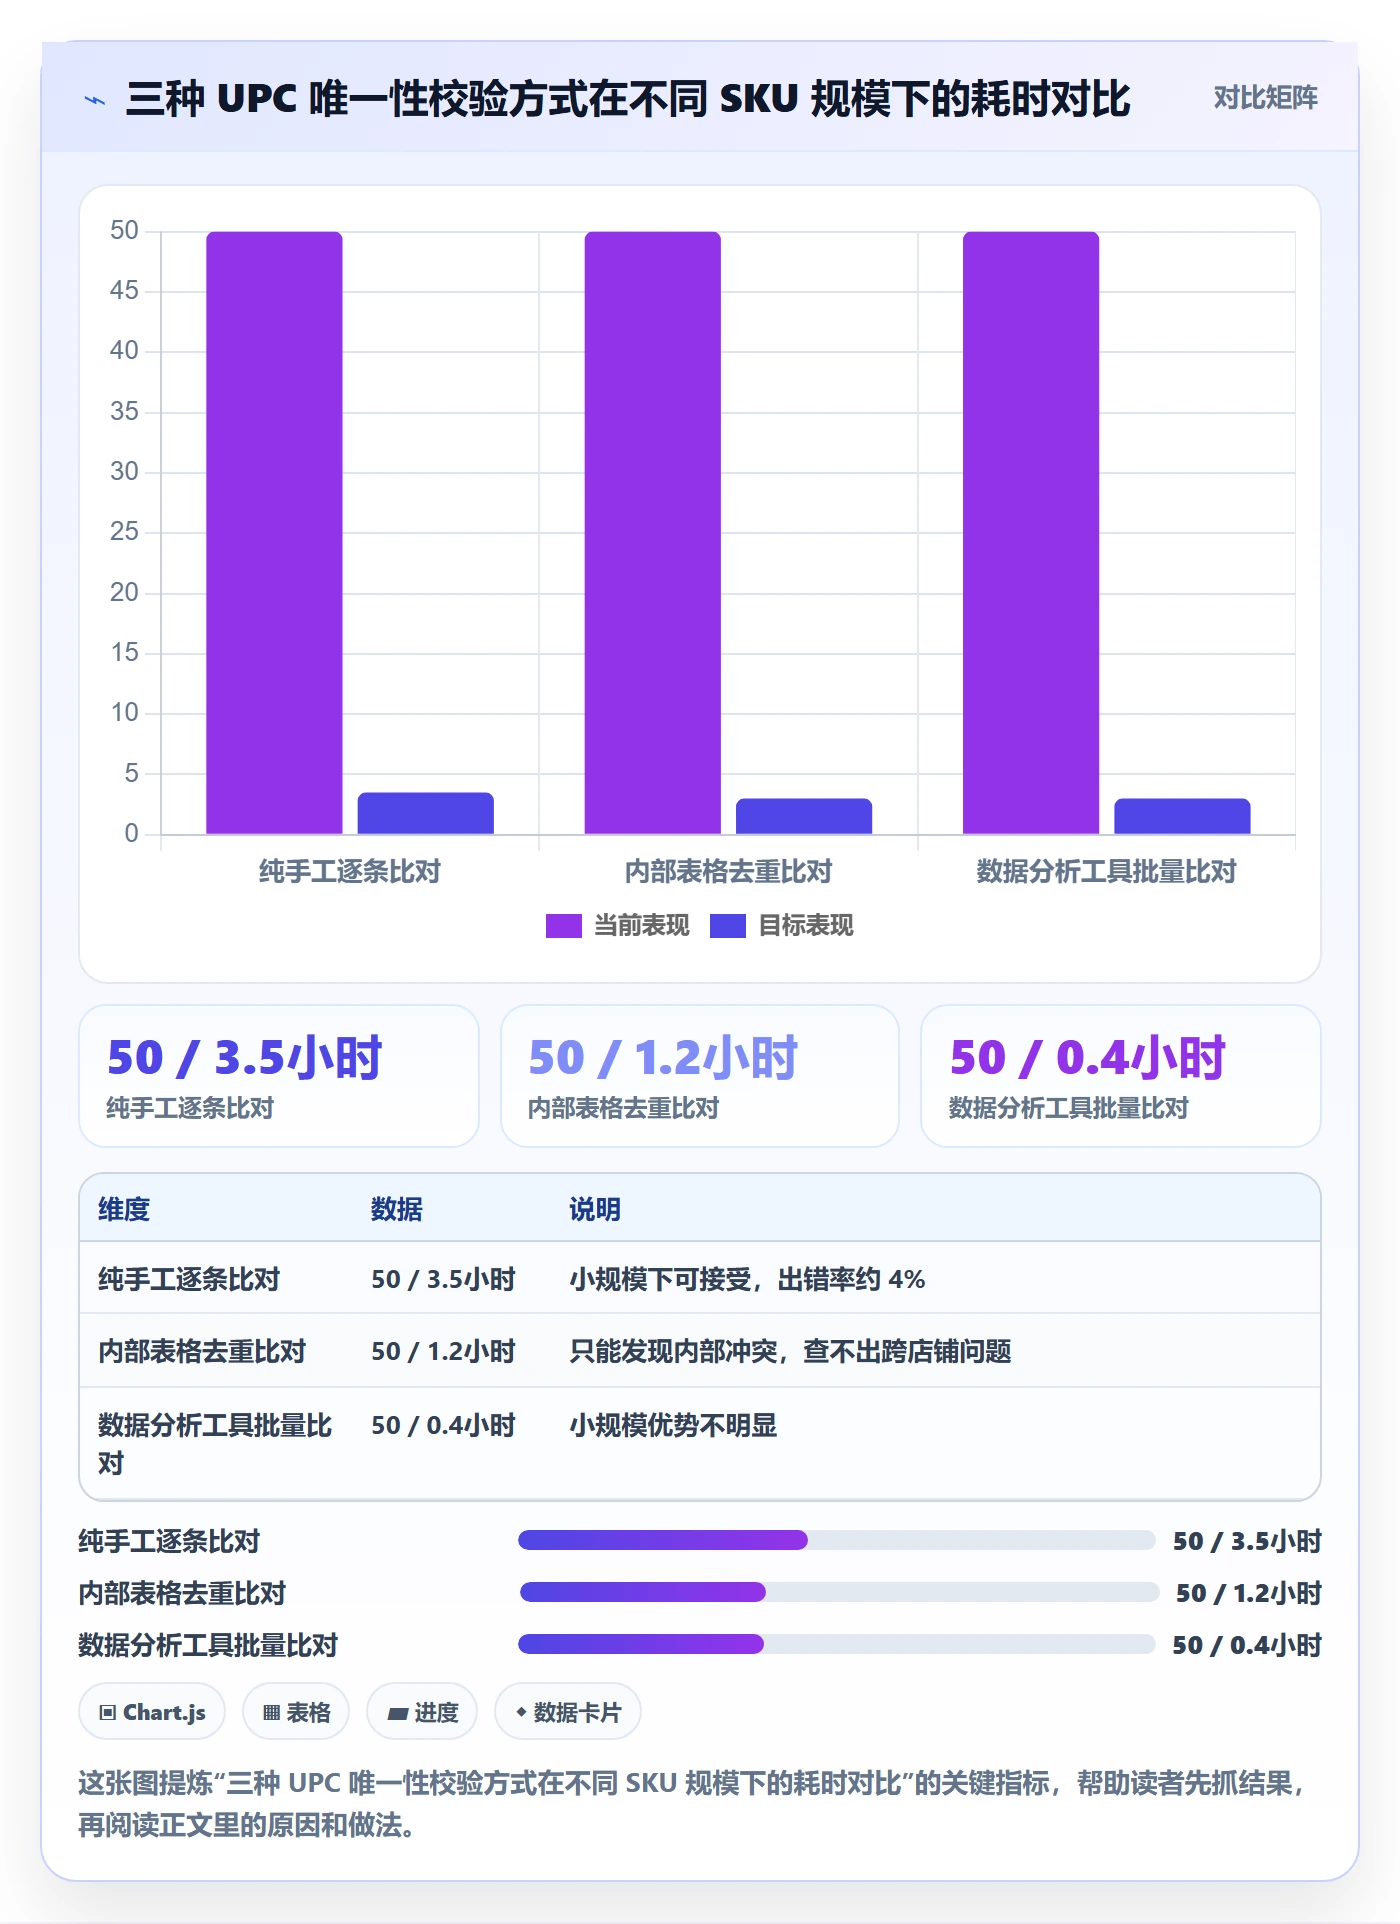Click the progress bar for 数据分析工具批量比对

(x=836, y=1644)
